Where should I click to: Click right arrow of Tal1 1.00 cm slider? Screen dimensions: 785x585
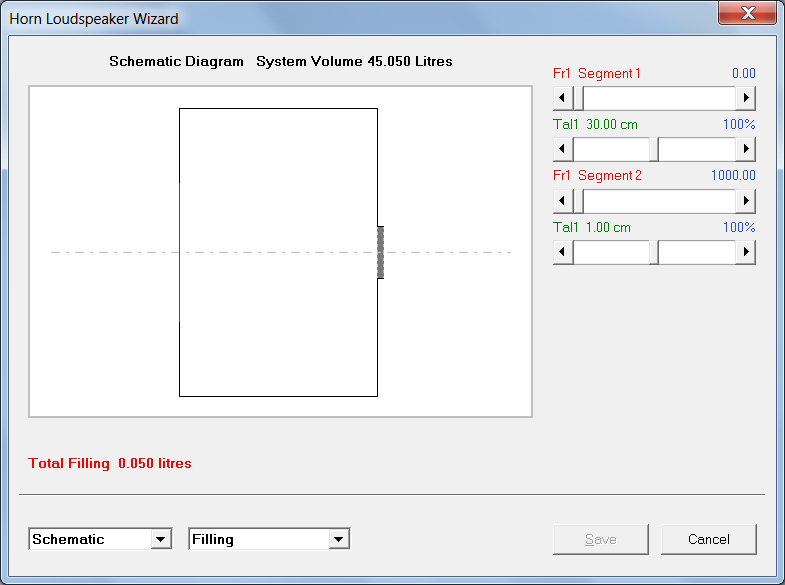(745, 252)
